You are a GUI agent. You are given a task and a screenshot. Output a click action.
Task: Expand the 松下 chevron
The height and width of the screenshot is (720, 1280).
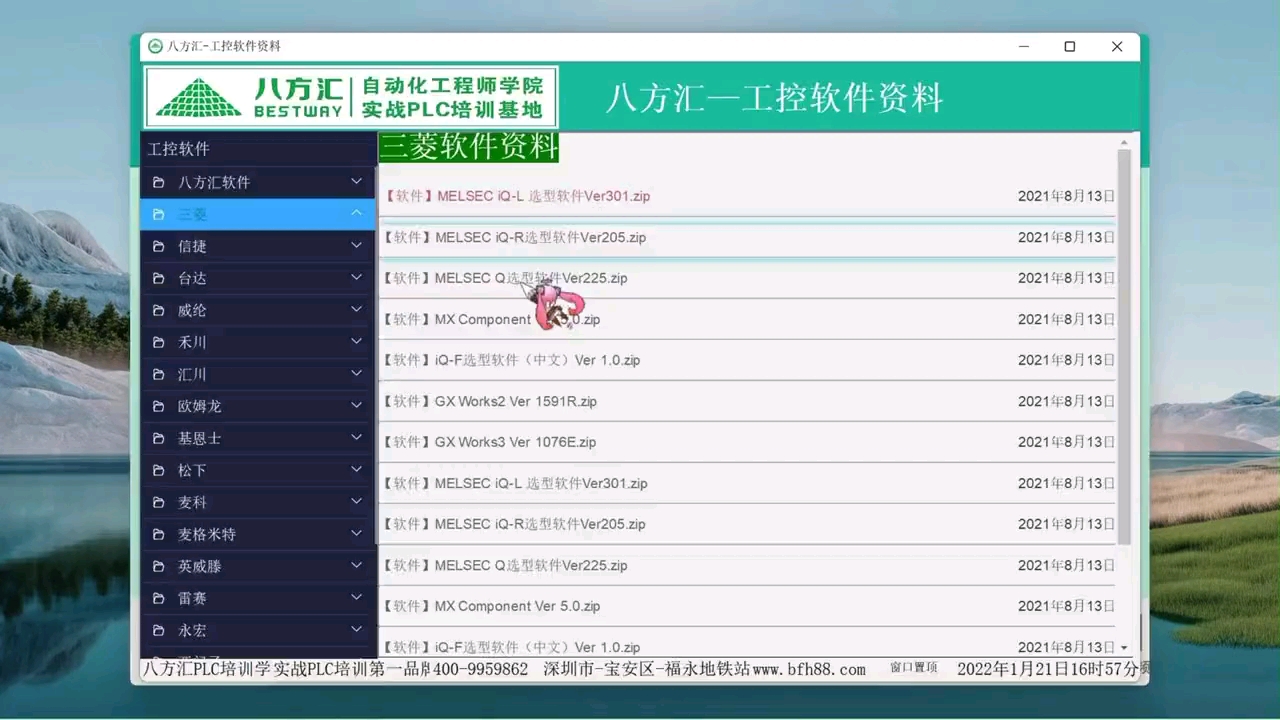pyautogui.click(x=356, y=469)
